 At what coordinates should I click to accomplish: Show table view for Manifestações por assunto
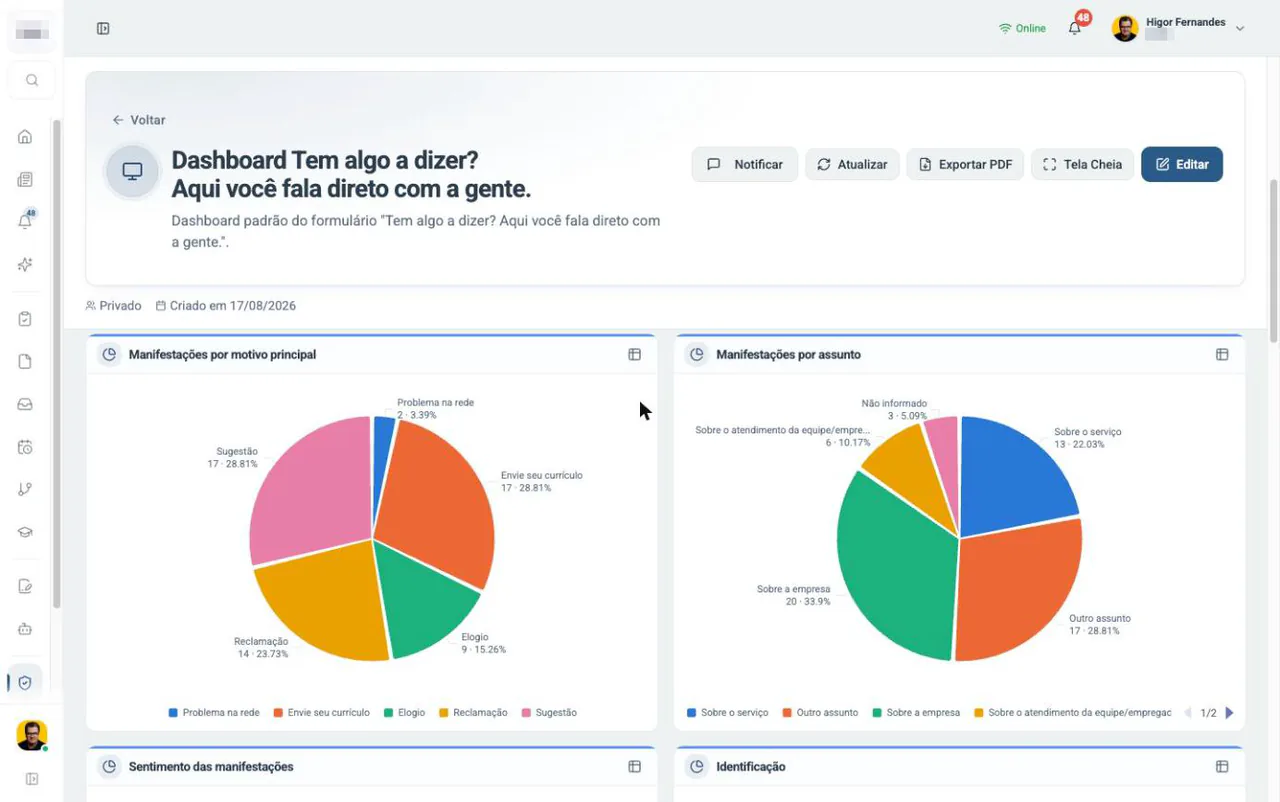pyautogui.click(x=1222, y=354)
